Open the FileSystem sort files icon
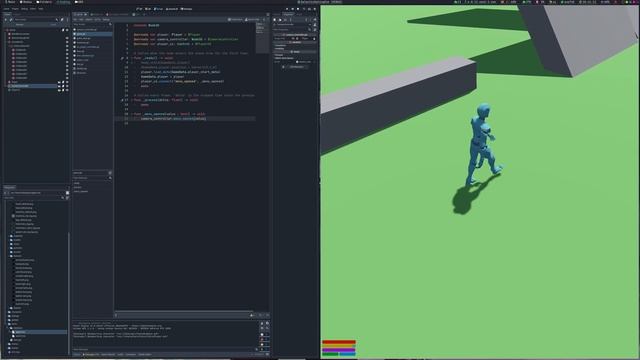The image size is (640, 360). (67, 198)
